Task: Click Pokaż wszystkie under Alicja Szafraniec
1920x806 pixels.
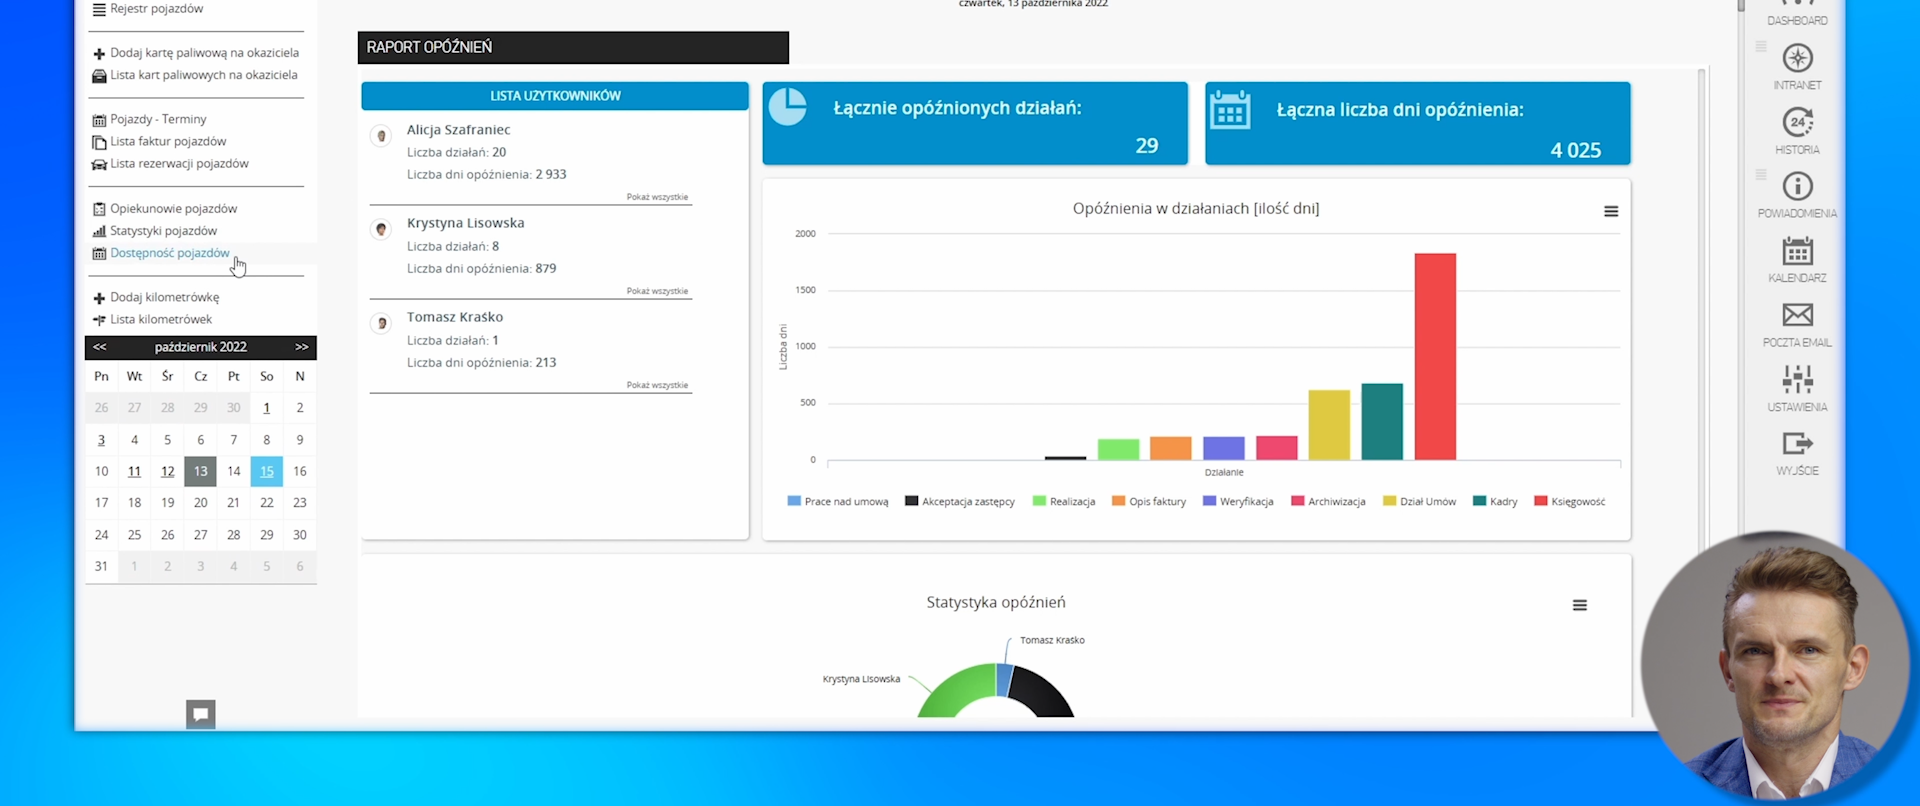Action: point(657,197)
